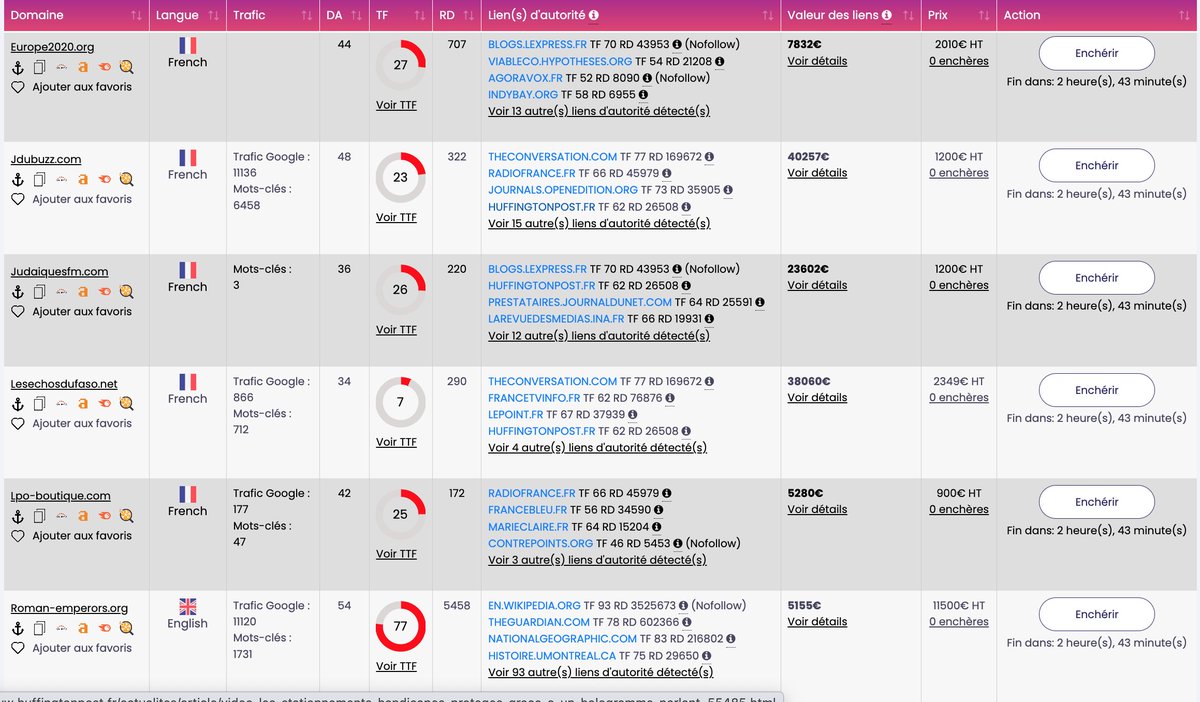Open the Lpo-boutique.com domain link
This screenshot has width=1200, height=702.
click(60, 495)
